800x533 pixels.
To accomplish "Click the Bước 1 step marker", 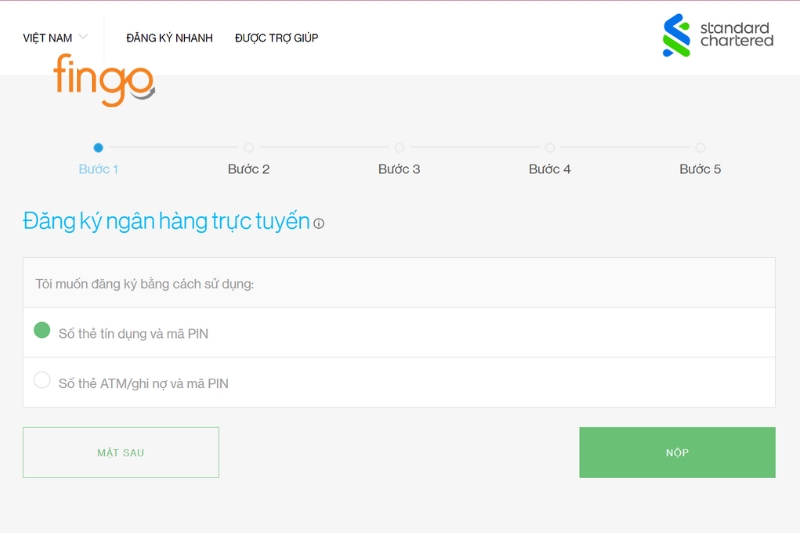I will click(x=98, y=148).
